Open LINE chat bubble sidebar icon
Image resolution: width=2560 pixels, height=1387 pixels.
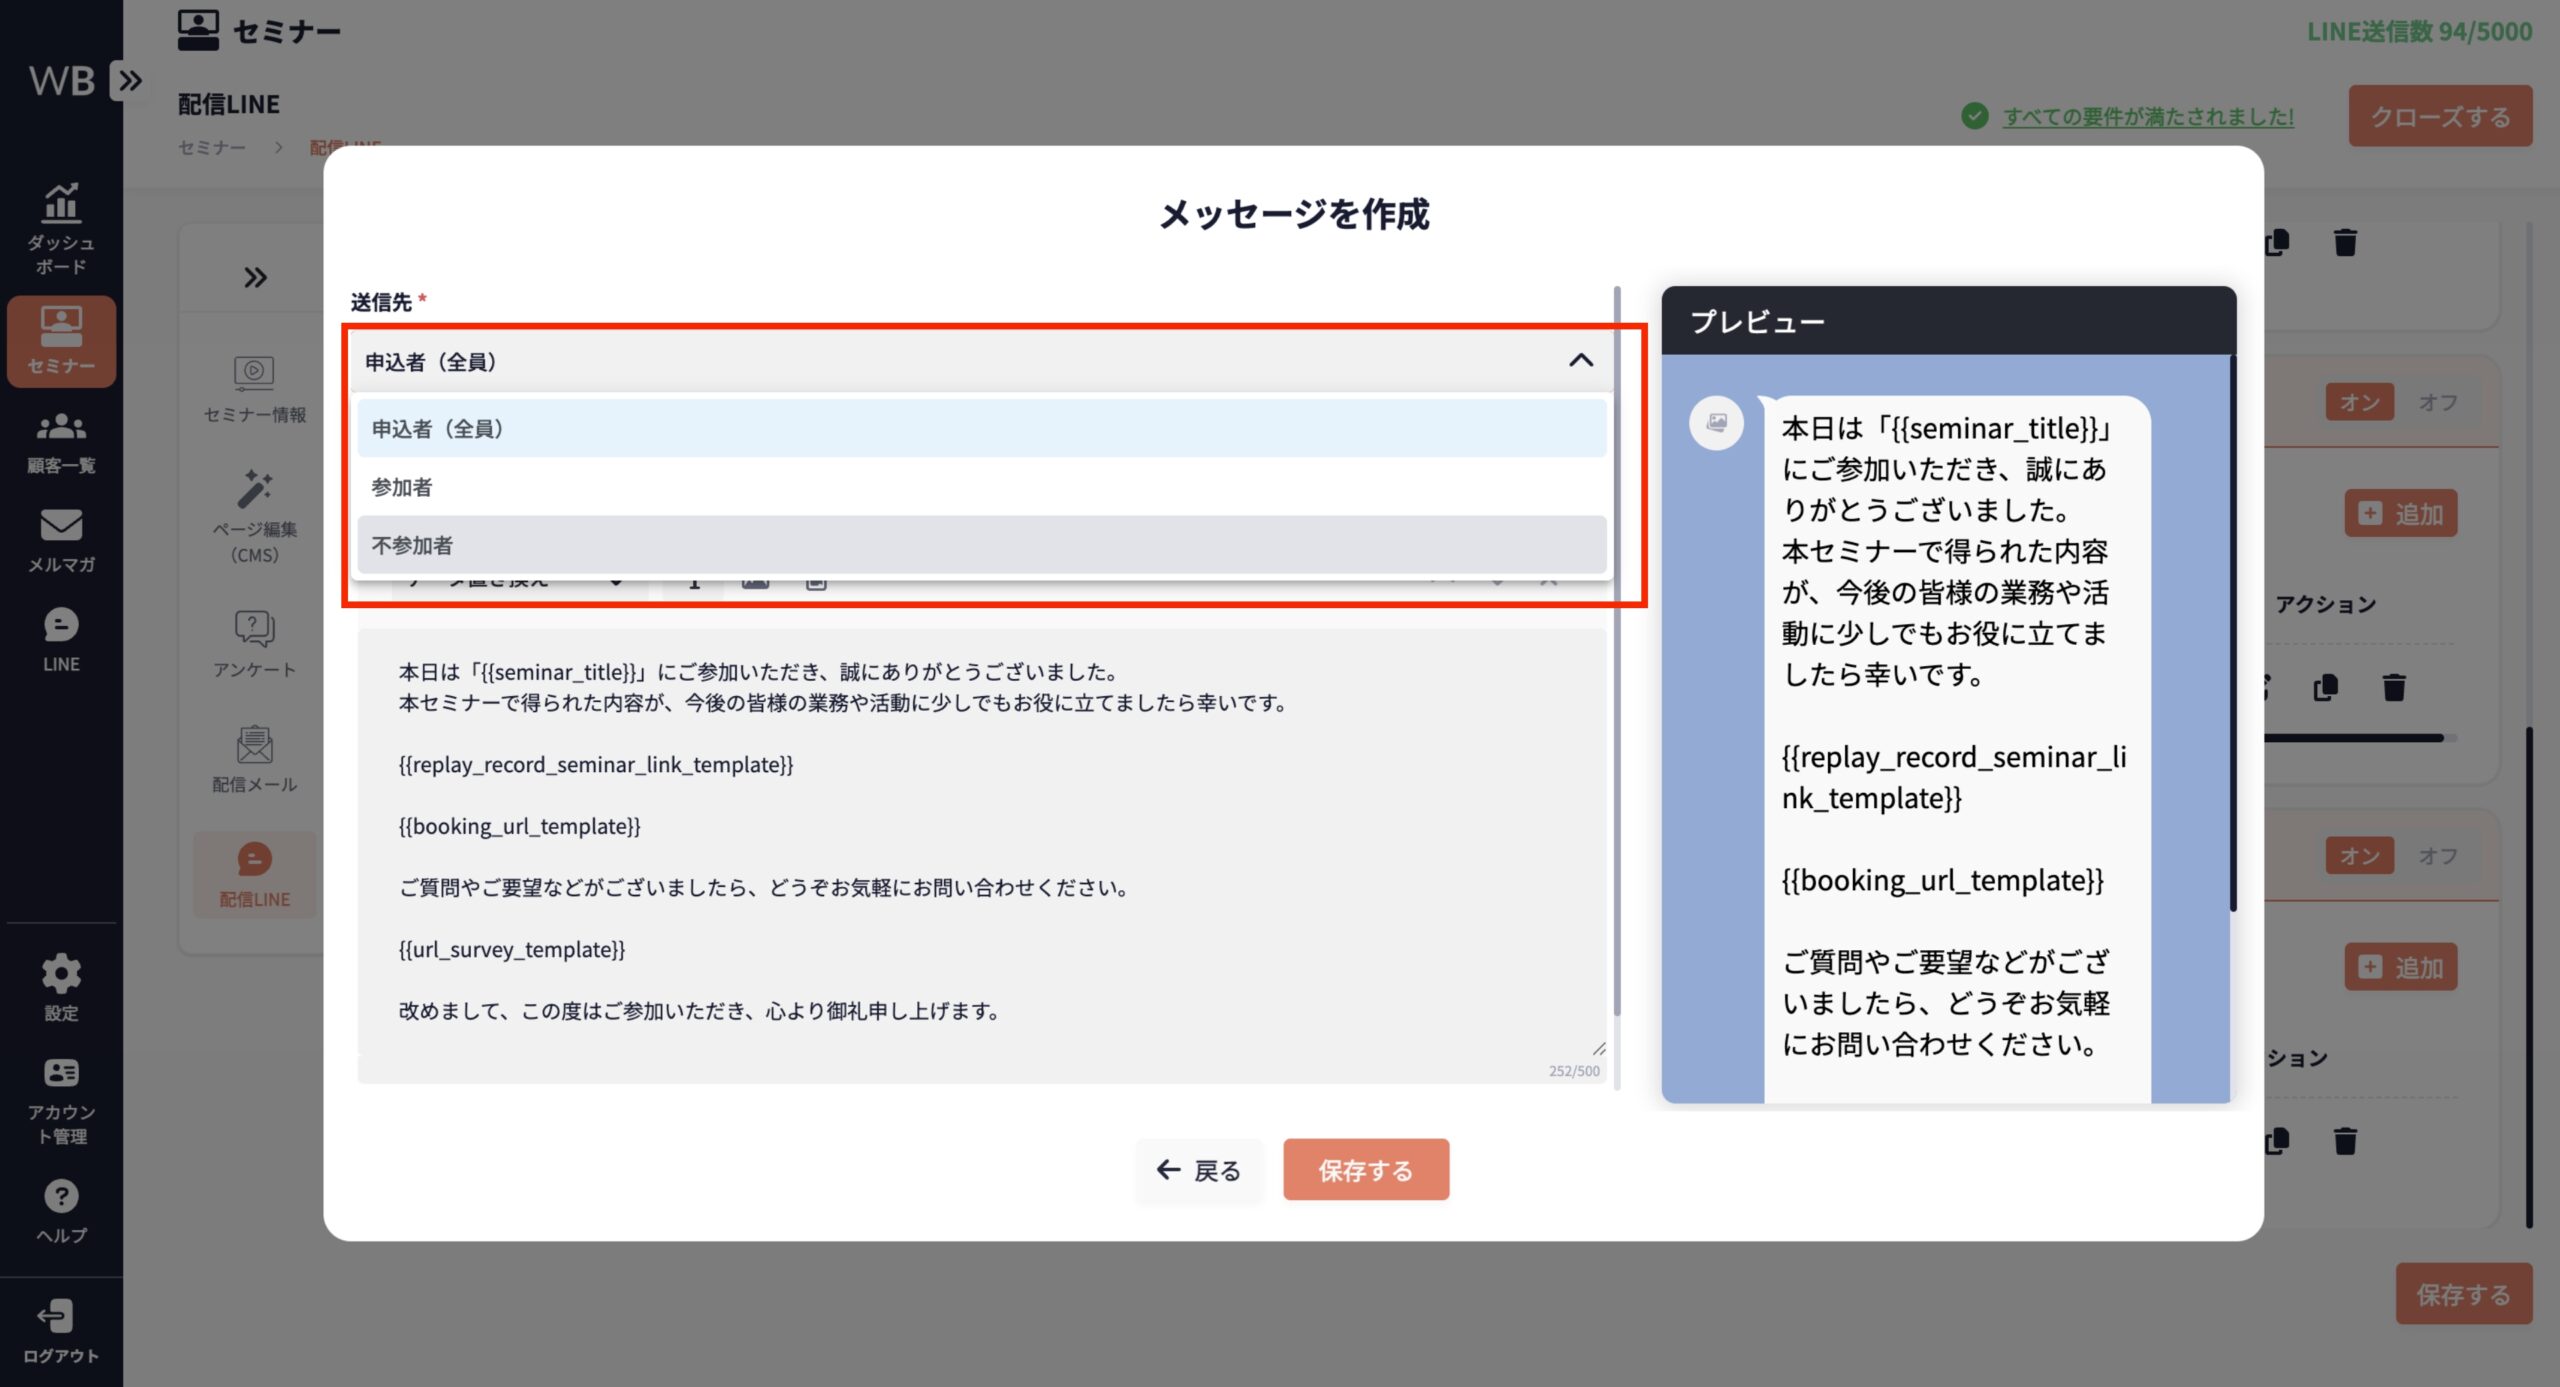click(61, 626)
